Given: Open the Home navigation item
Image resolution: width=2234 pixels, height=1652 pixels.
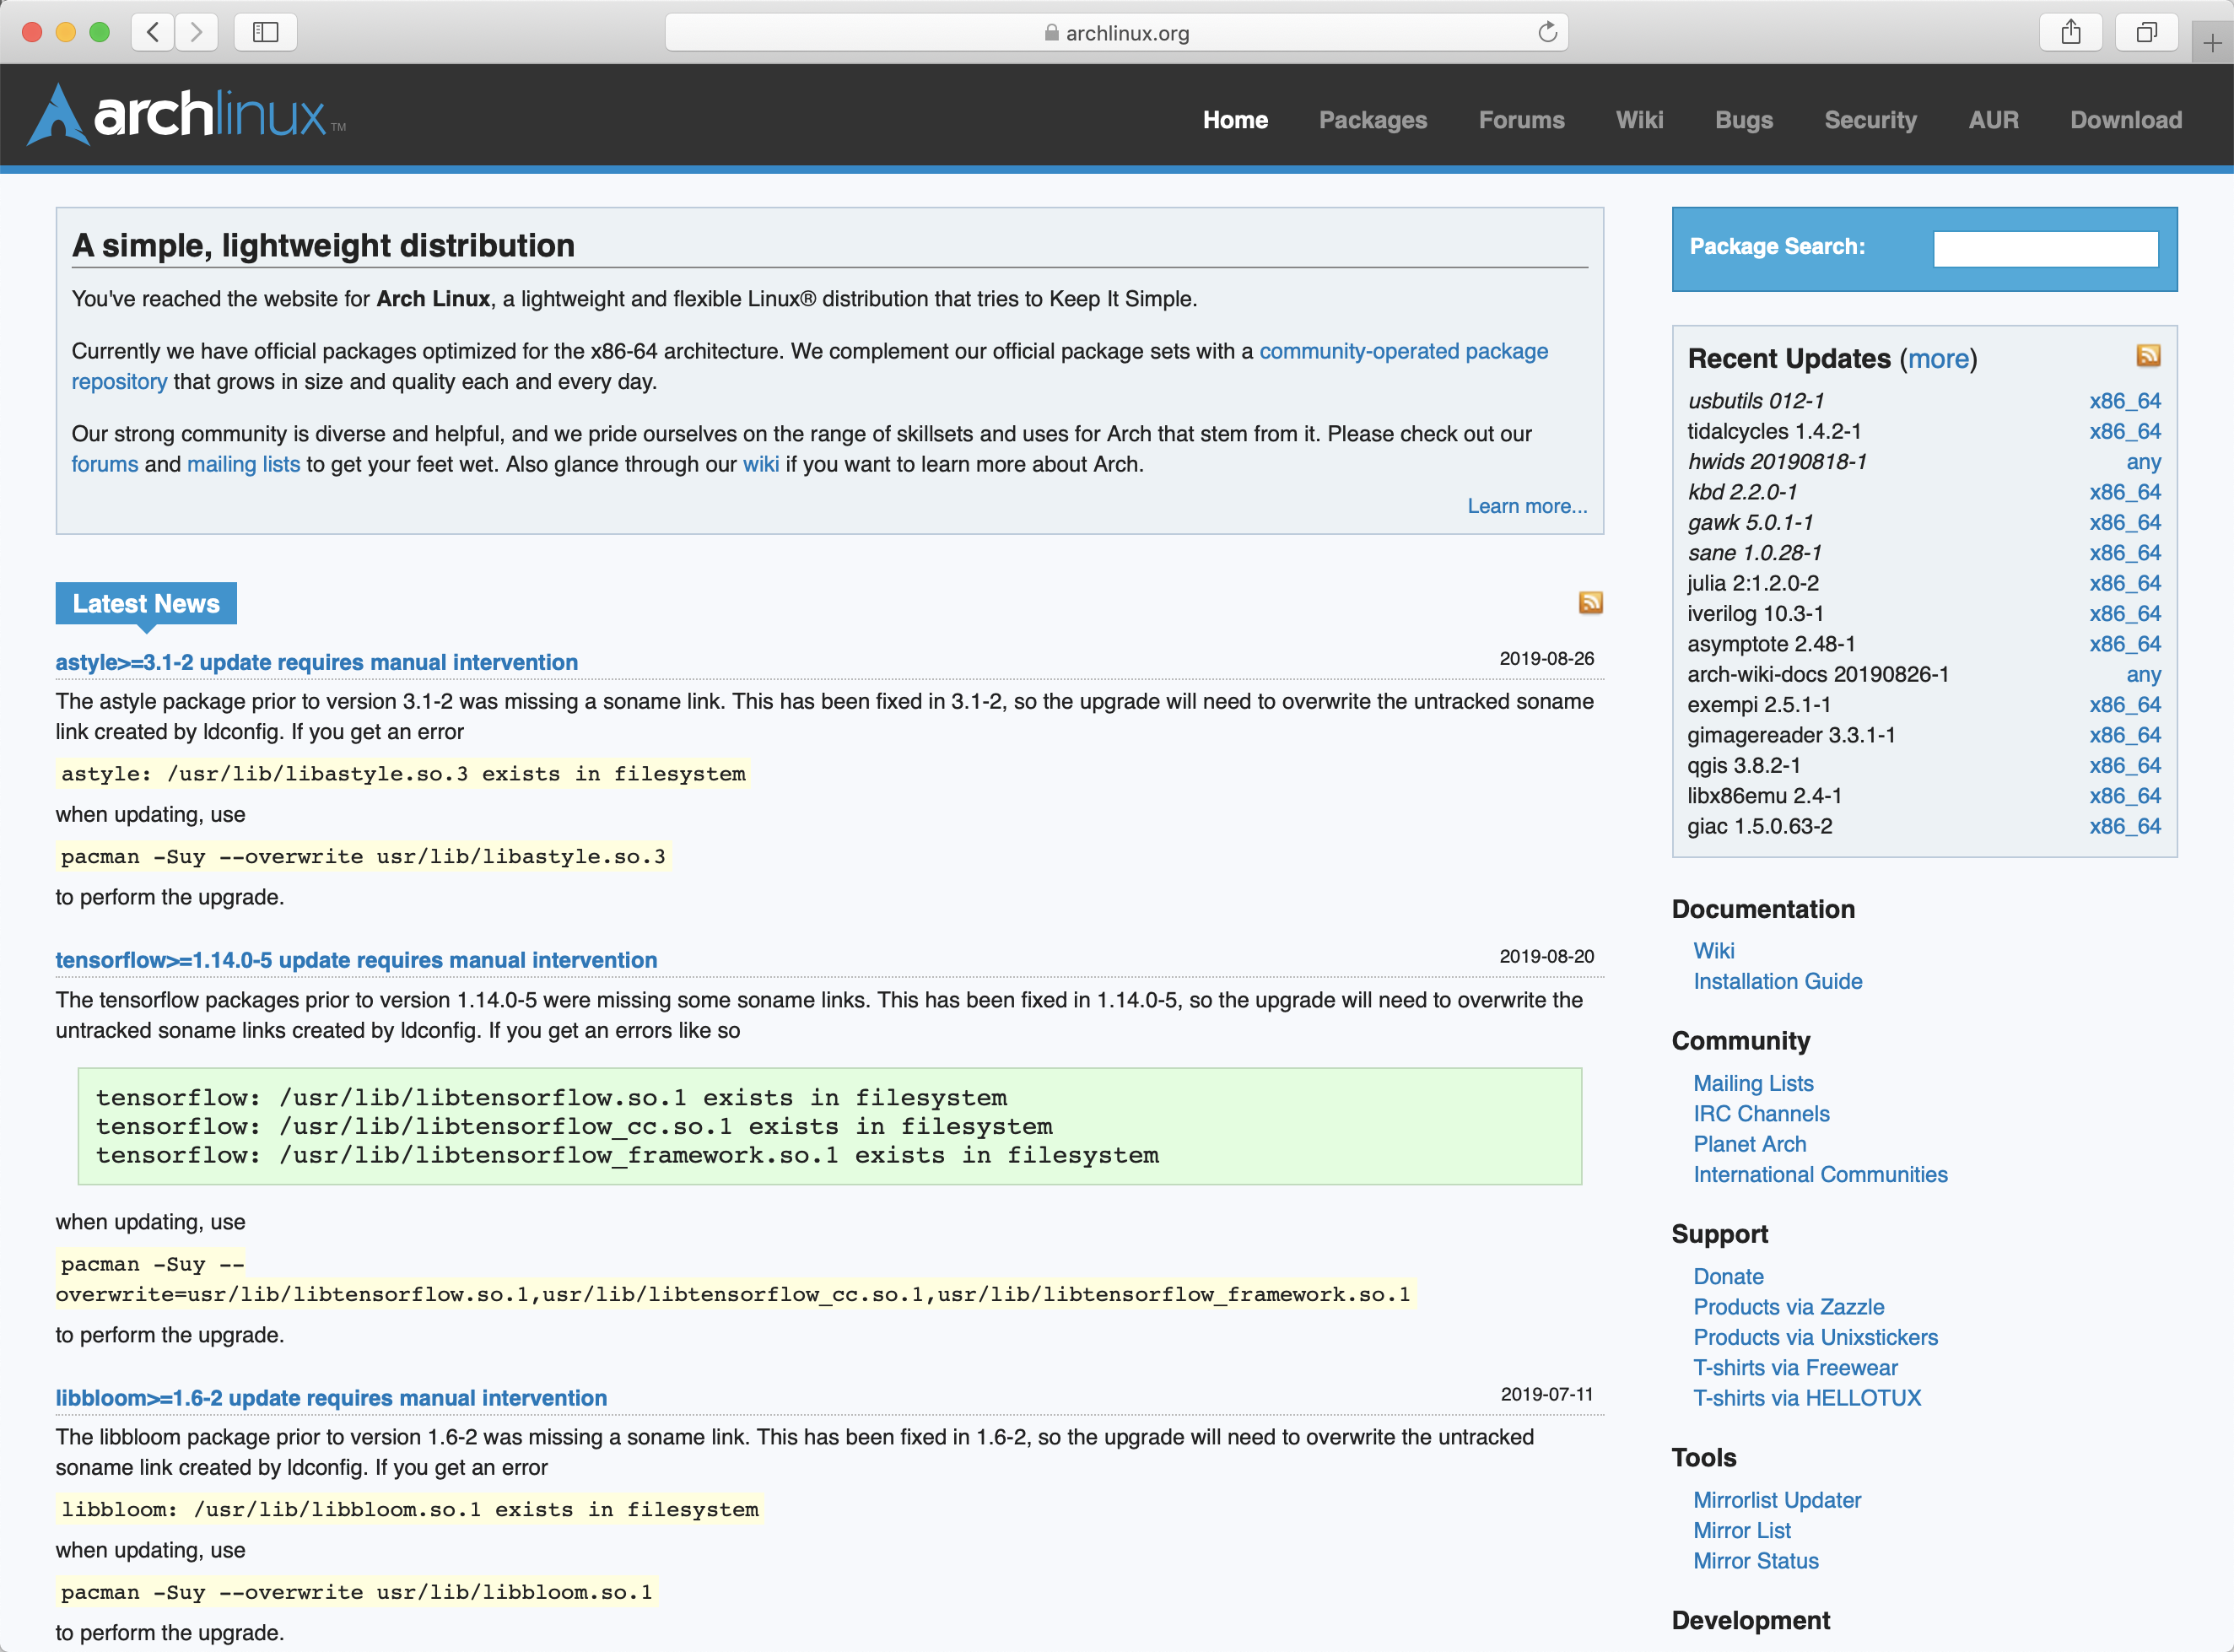Looking at the screenshot, I should [1235, 120].
